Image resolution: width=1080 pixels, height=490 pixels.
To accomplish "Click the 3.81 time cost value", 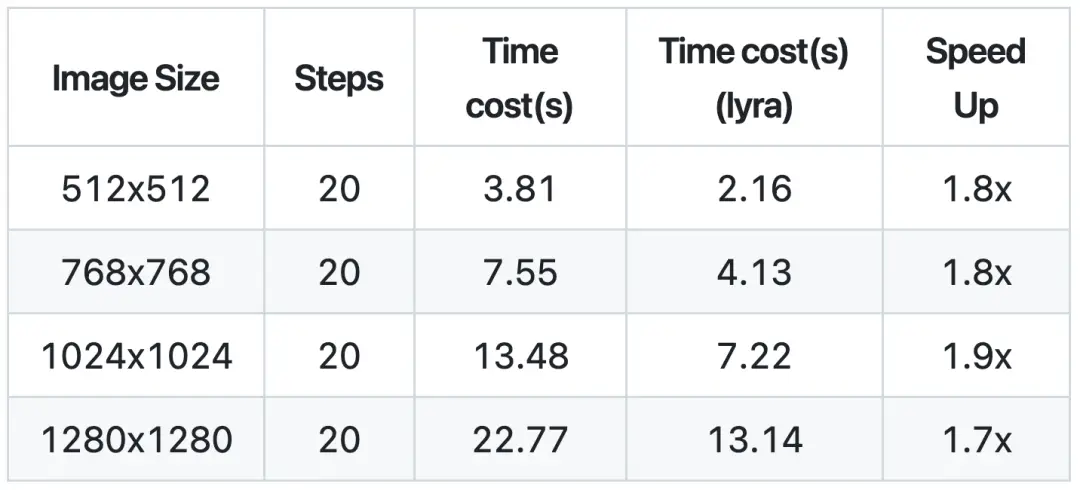I will [x=519, y=188].
